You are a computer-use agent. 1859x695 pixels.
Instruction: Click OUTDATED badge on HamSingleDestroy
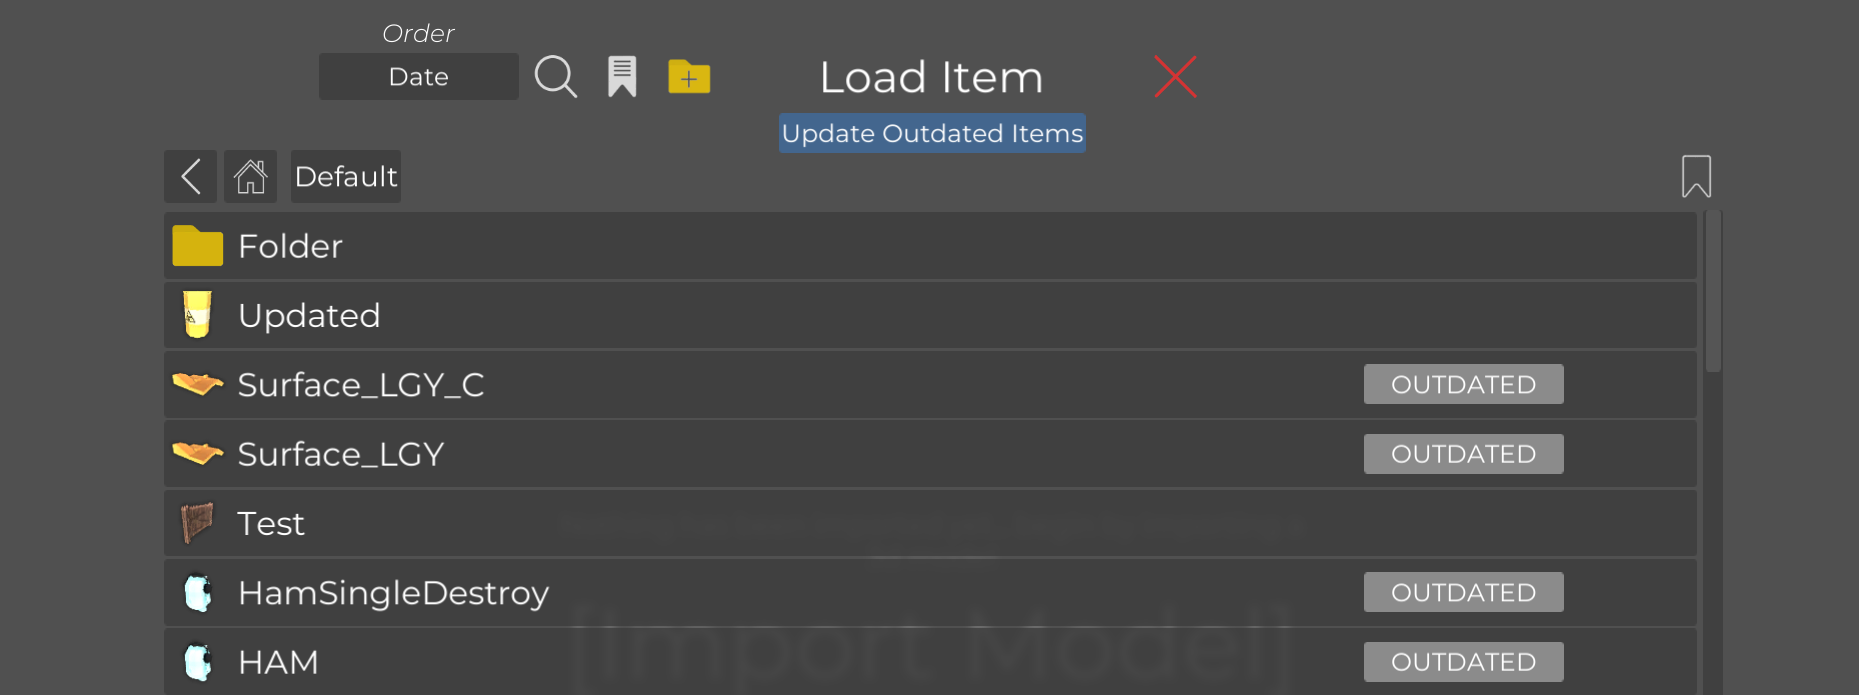1463,593
